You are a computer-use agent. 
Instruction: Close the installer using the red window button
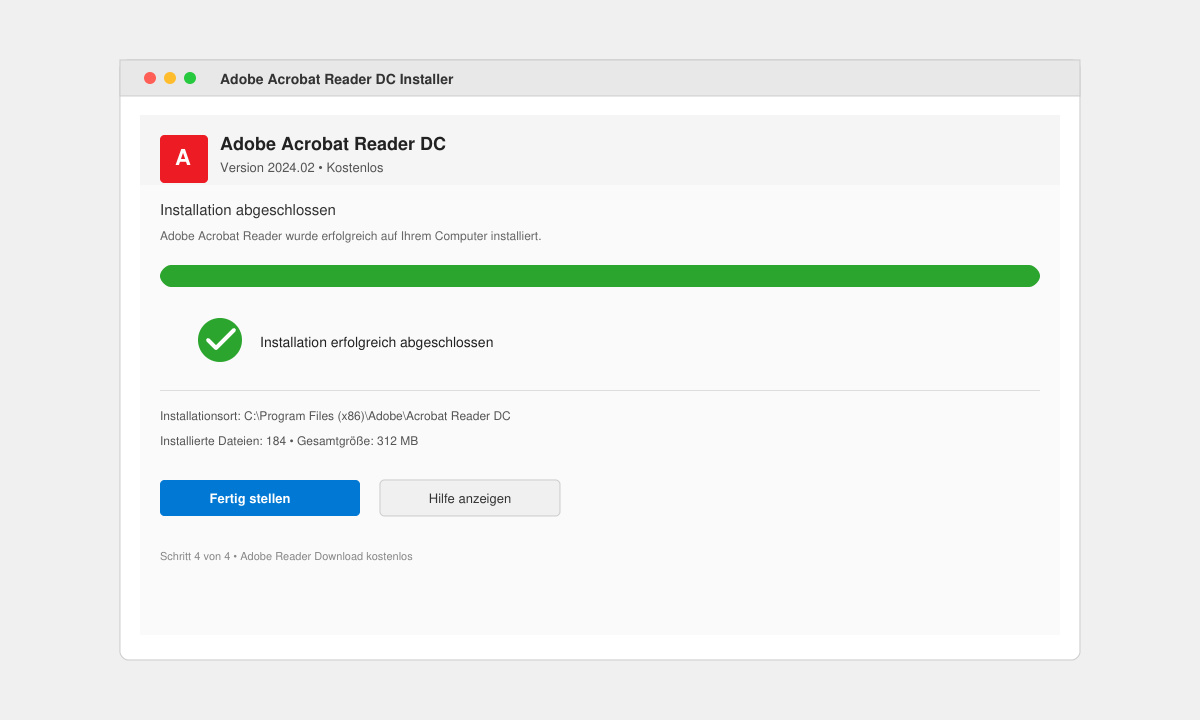pyautogui.click(x=150, y=78)
